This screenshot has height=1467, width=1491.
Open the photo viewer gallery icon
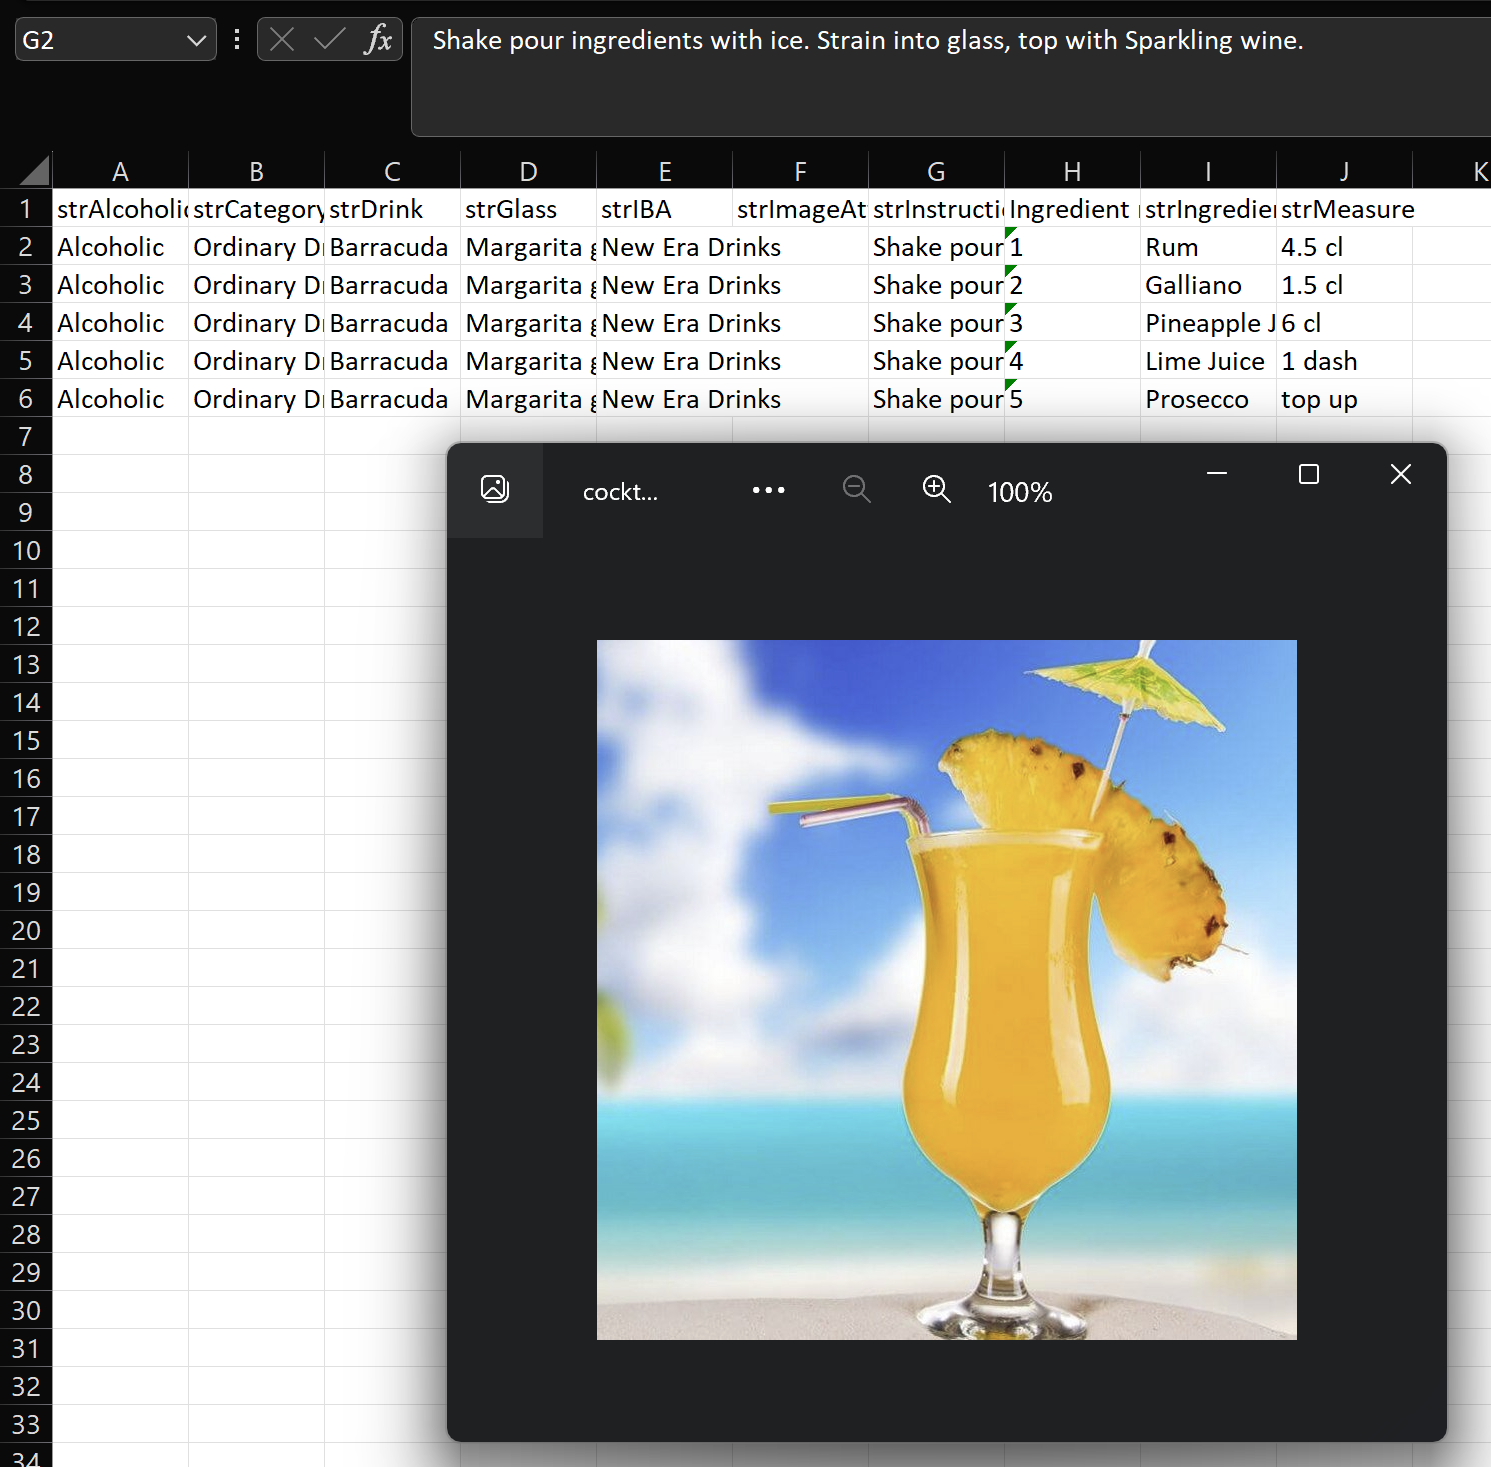point(495,489)
